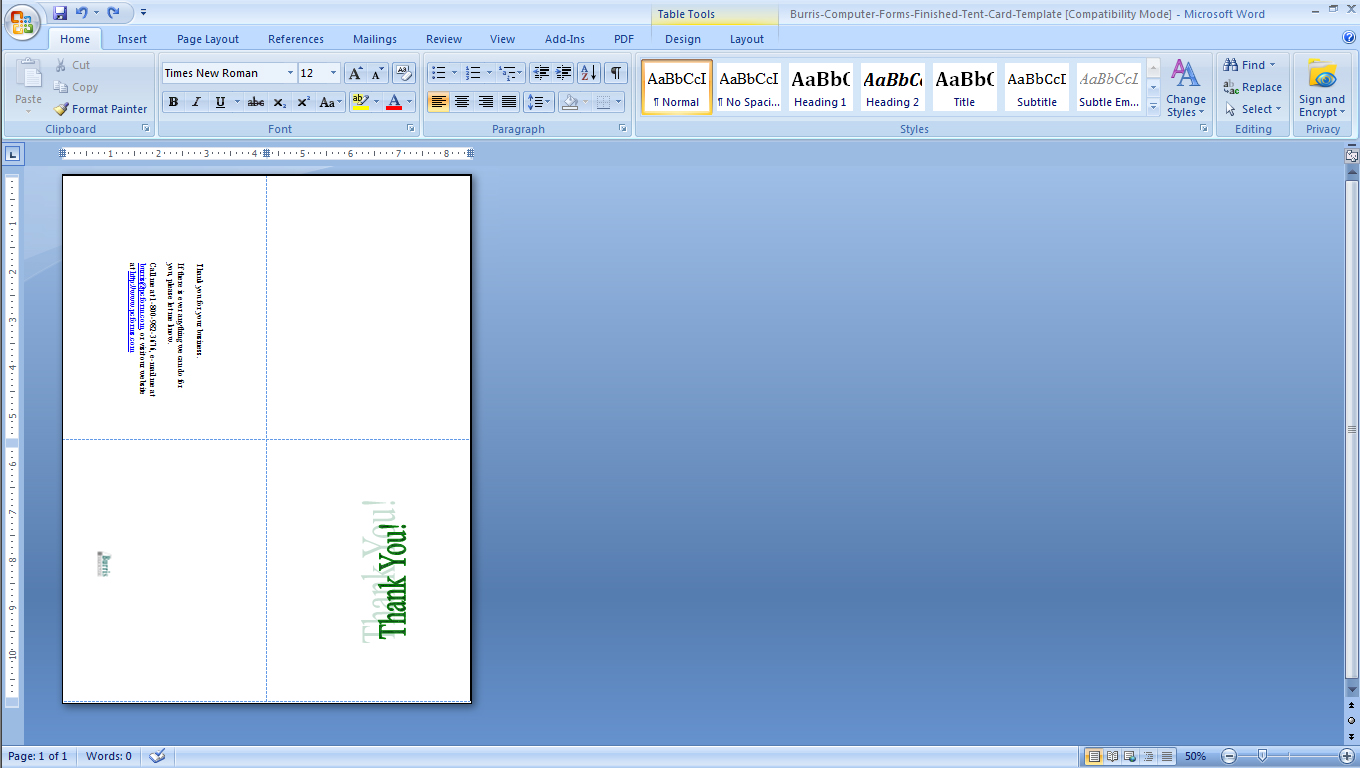Viewport: 1360px width, 768px height.
Task: Open line spacing dropdown
Action: [539, 102]
